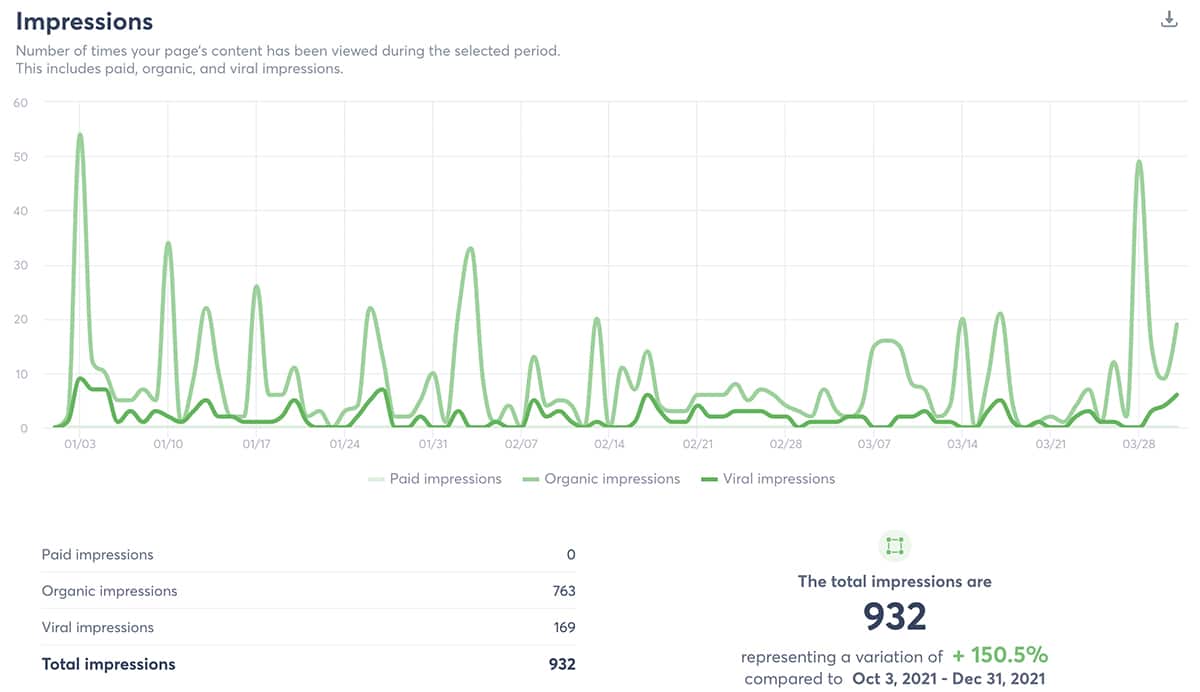The height and width of the screenshot is (692, 1200).
Task: Click the green total impressions badge icon
Action: point(894,546)
